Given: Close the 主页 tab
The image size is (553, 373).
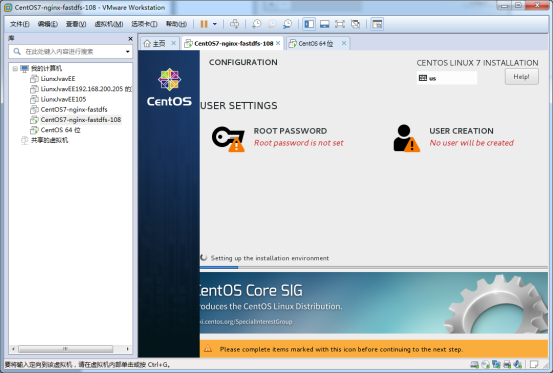Looking at the screenshot, I should tap(173, 43).
